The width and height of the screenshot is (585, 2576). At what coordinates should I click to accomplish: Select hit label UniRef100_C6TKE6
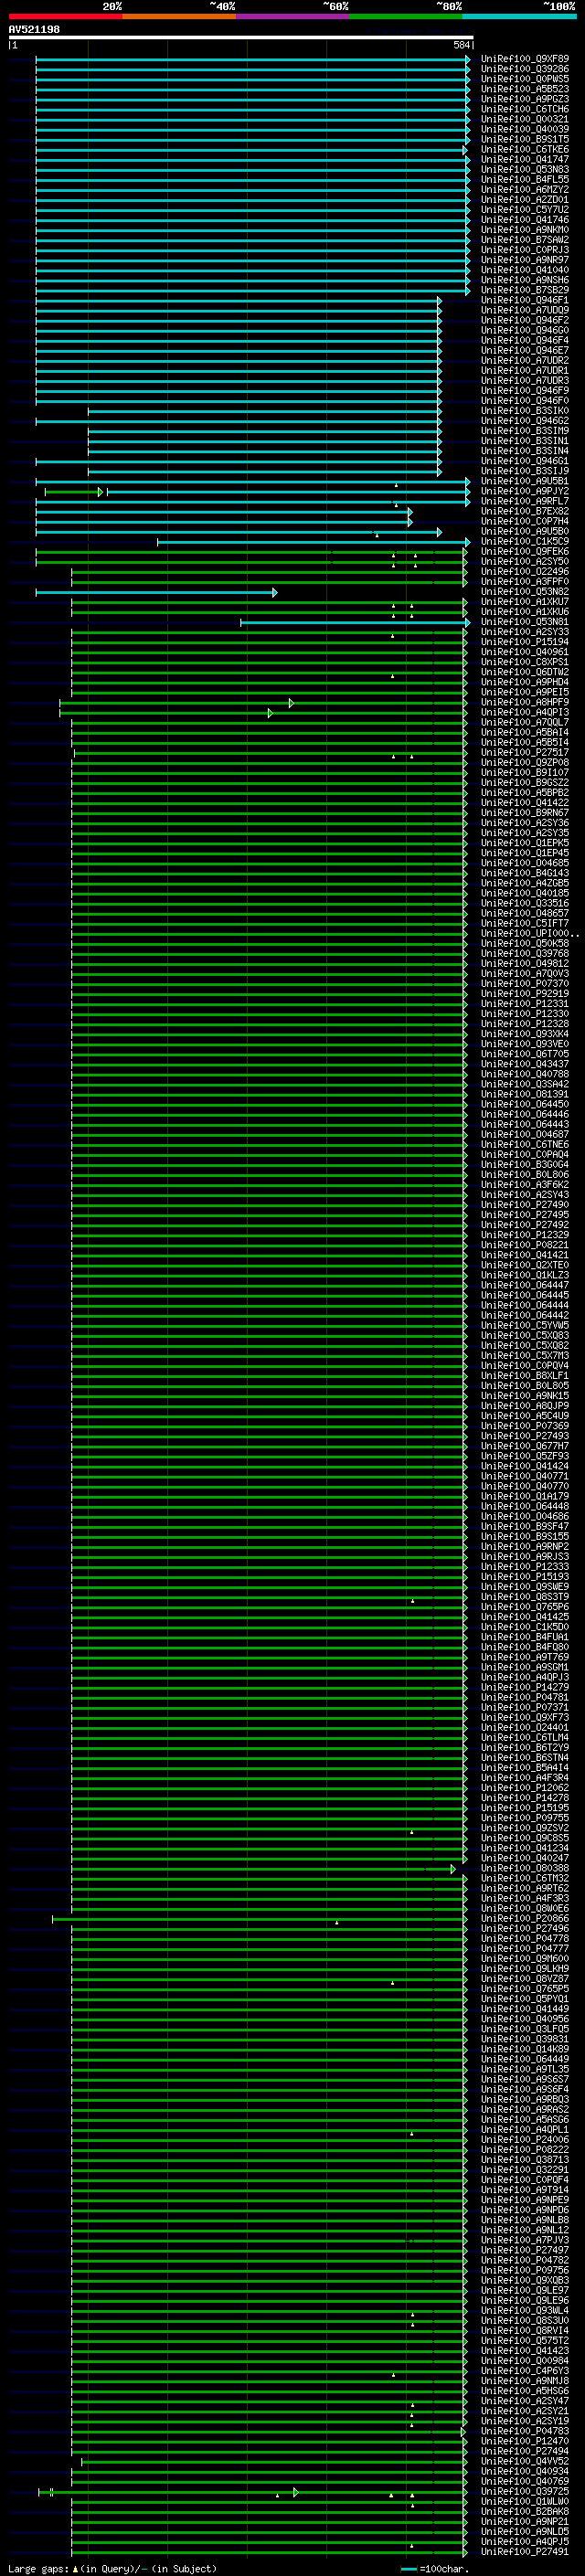(x=524, y=150)
